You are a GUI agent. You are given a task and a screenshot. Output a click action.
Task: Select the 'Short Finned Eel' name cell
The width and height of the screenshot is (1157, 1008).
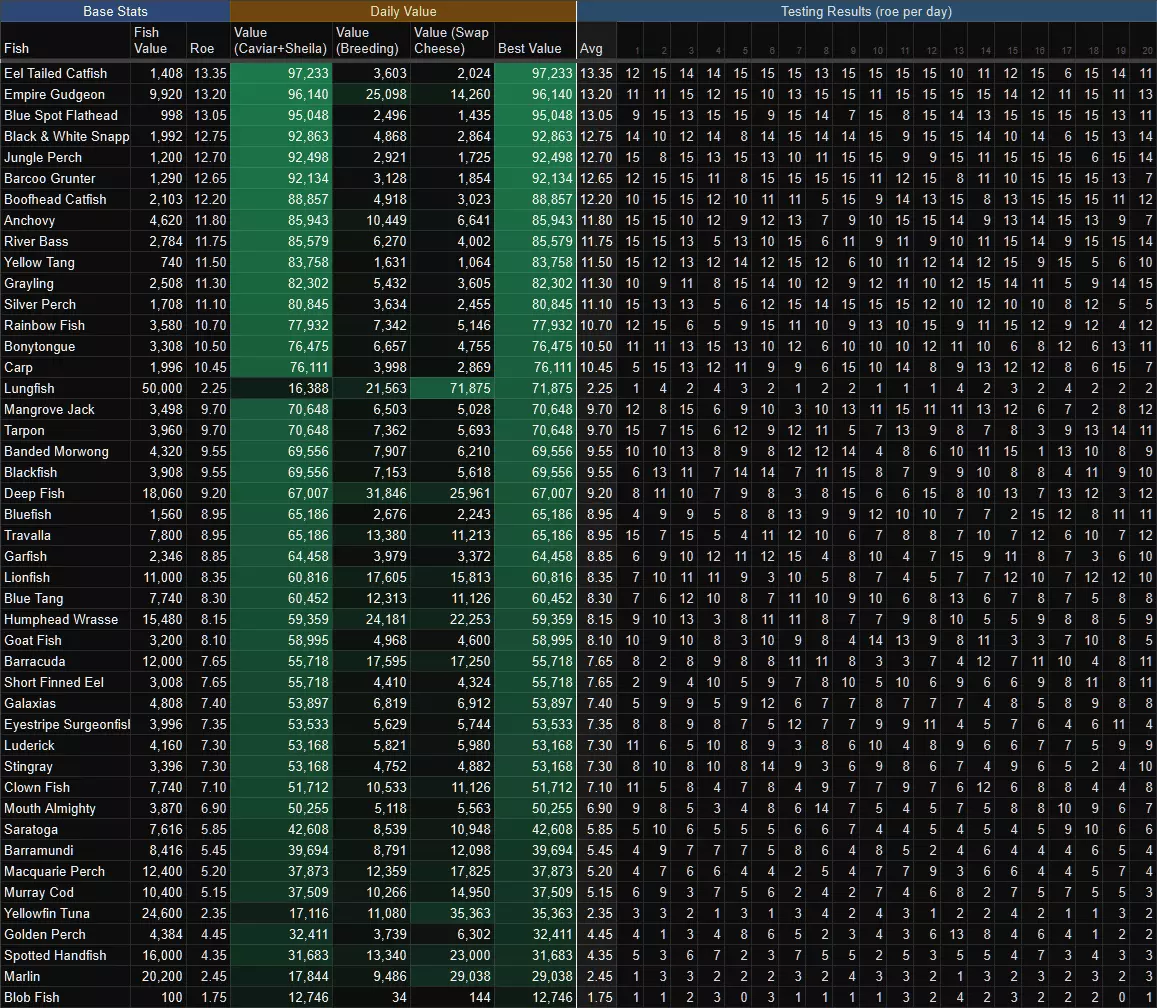pyautogui.click(x=66, y=683)
